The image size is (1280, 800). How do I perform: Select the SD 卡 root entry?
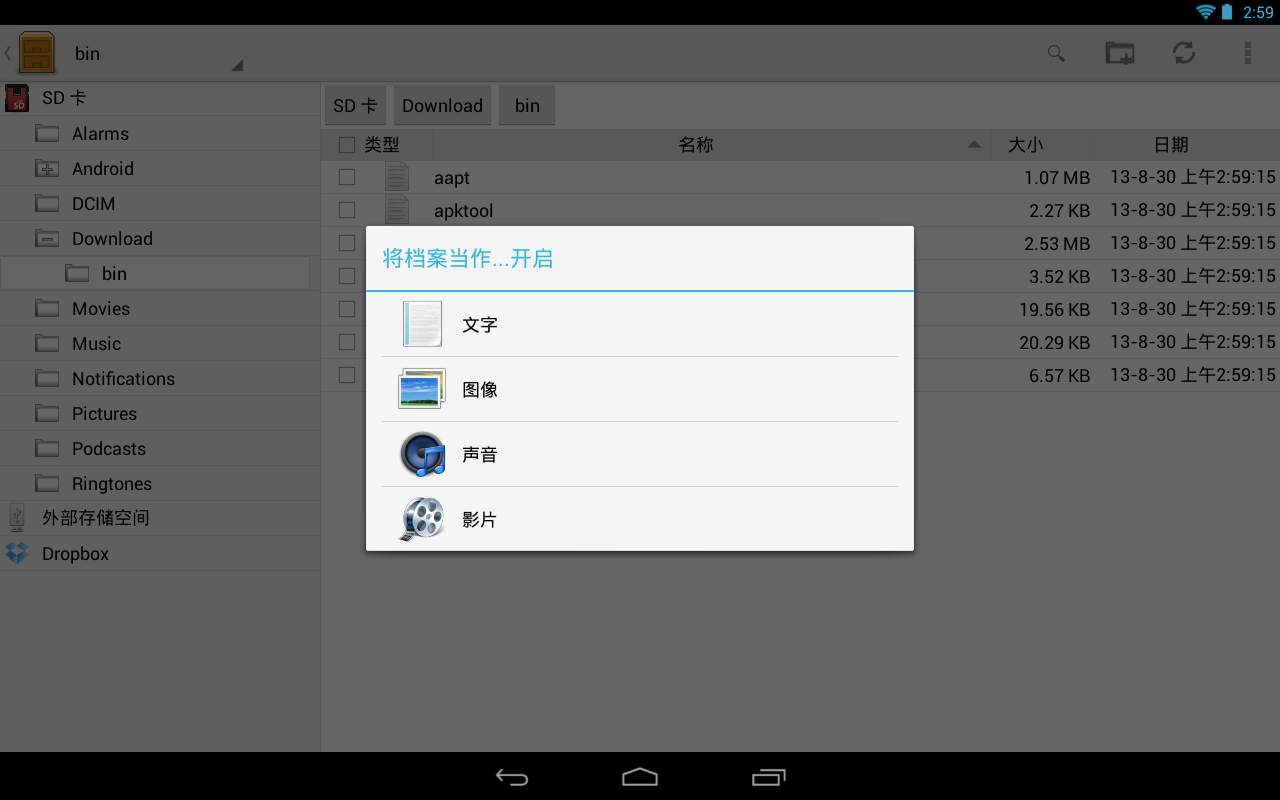[160, 98]
